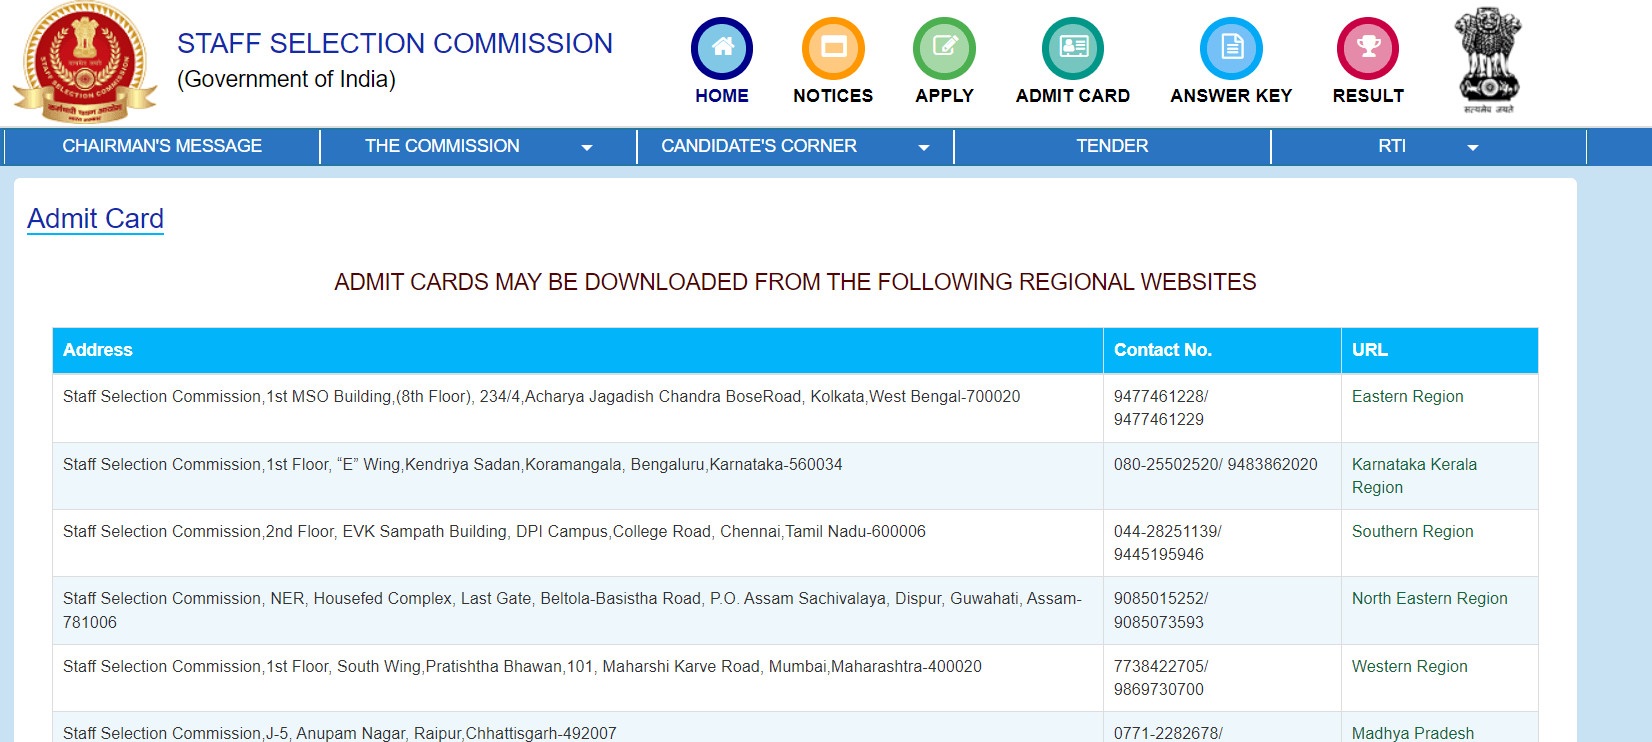Viewport: 1652px width, 742px height.
Task: Select the Mumbai address cell
Action: click(x=578, y=678)
